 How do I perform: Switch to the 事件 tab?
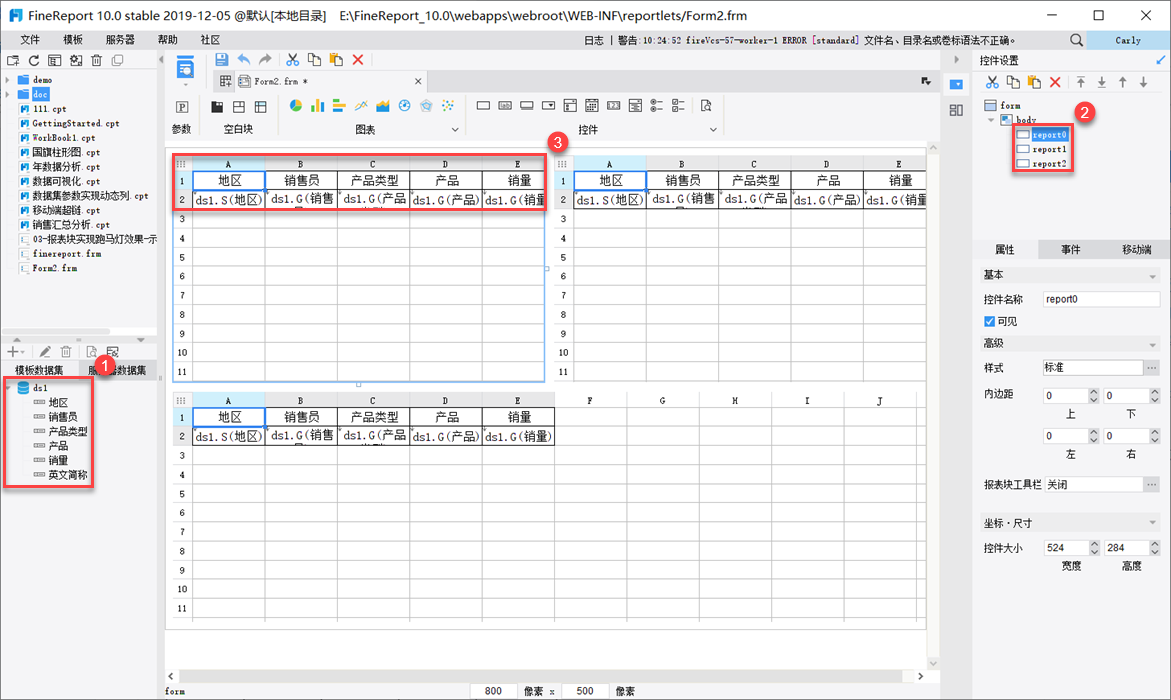point(1071,250)
